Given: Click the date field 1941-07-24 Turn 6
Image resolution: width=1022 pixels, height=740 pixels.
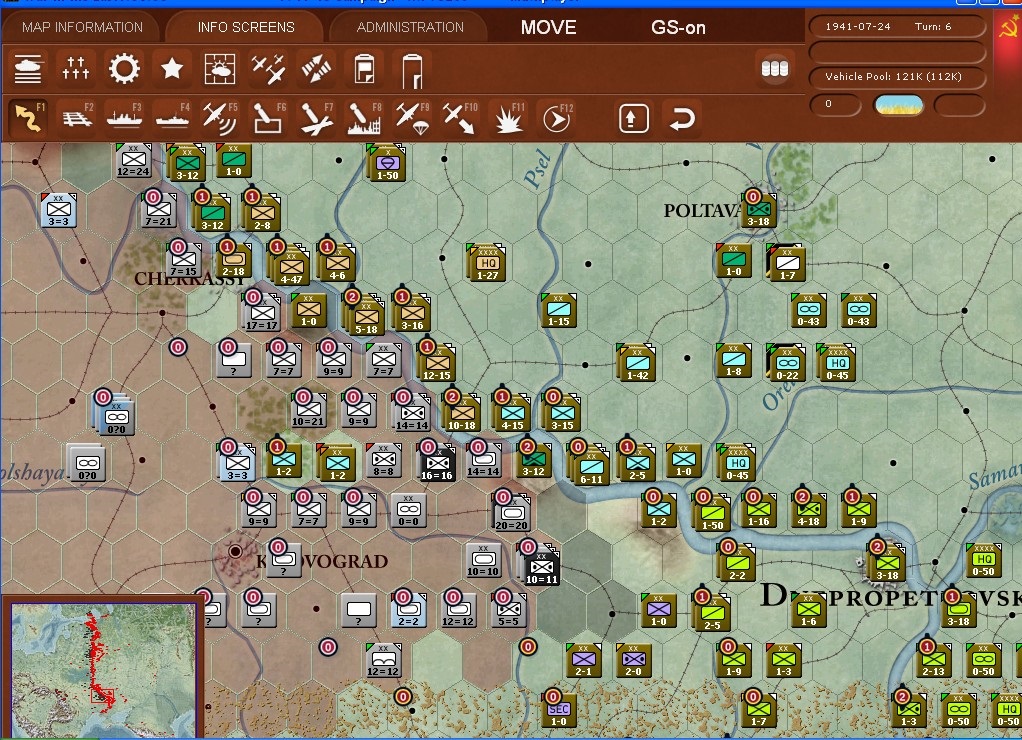Looking at the screenshot, I should pos(897,27).
